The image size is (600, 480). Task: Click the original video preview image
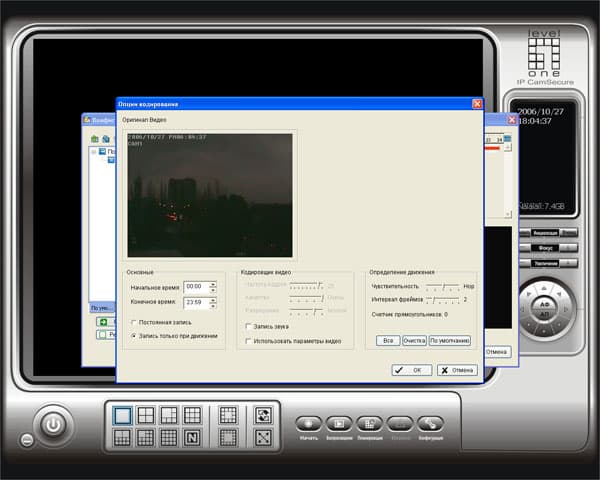(210, 195)
